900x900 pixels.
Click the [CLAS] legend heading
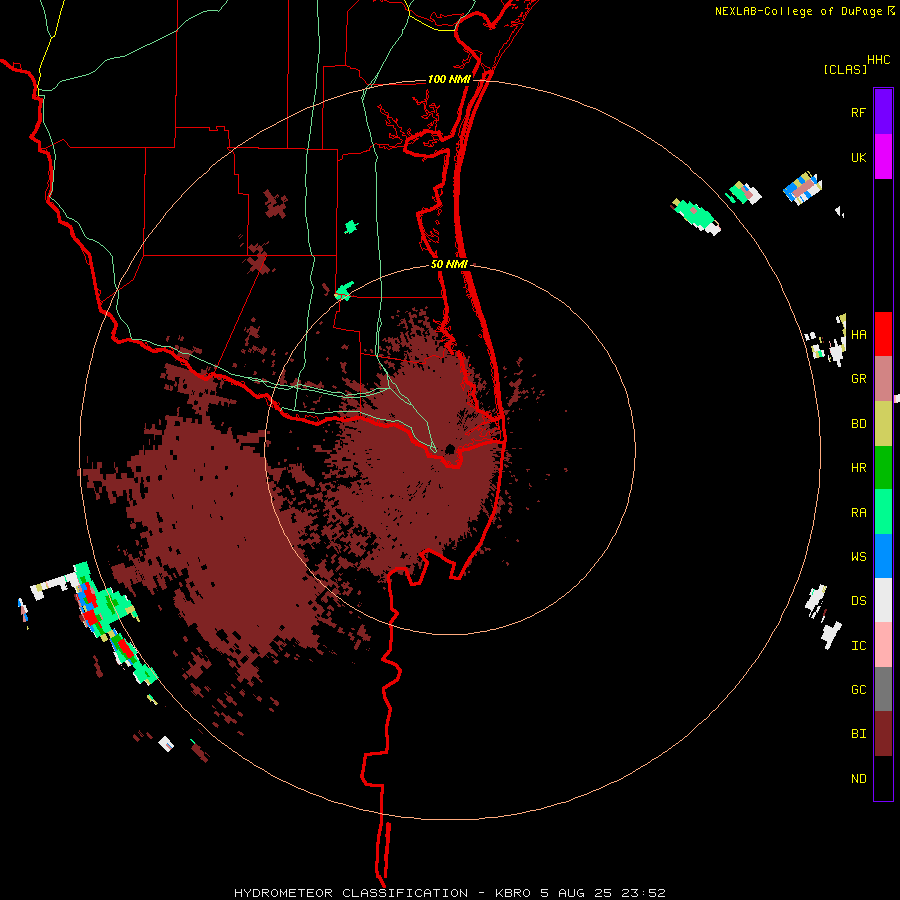[x=845, y=69]
